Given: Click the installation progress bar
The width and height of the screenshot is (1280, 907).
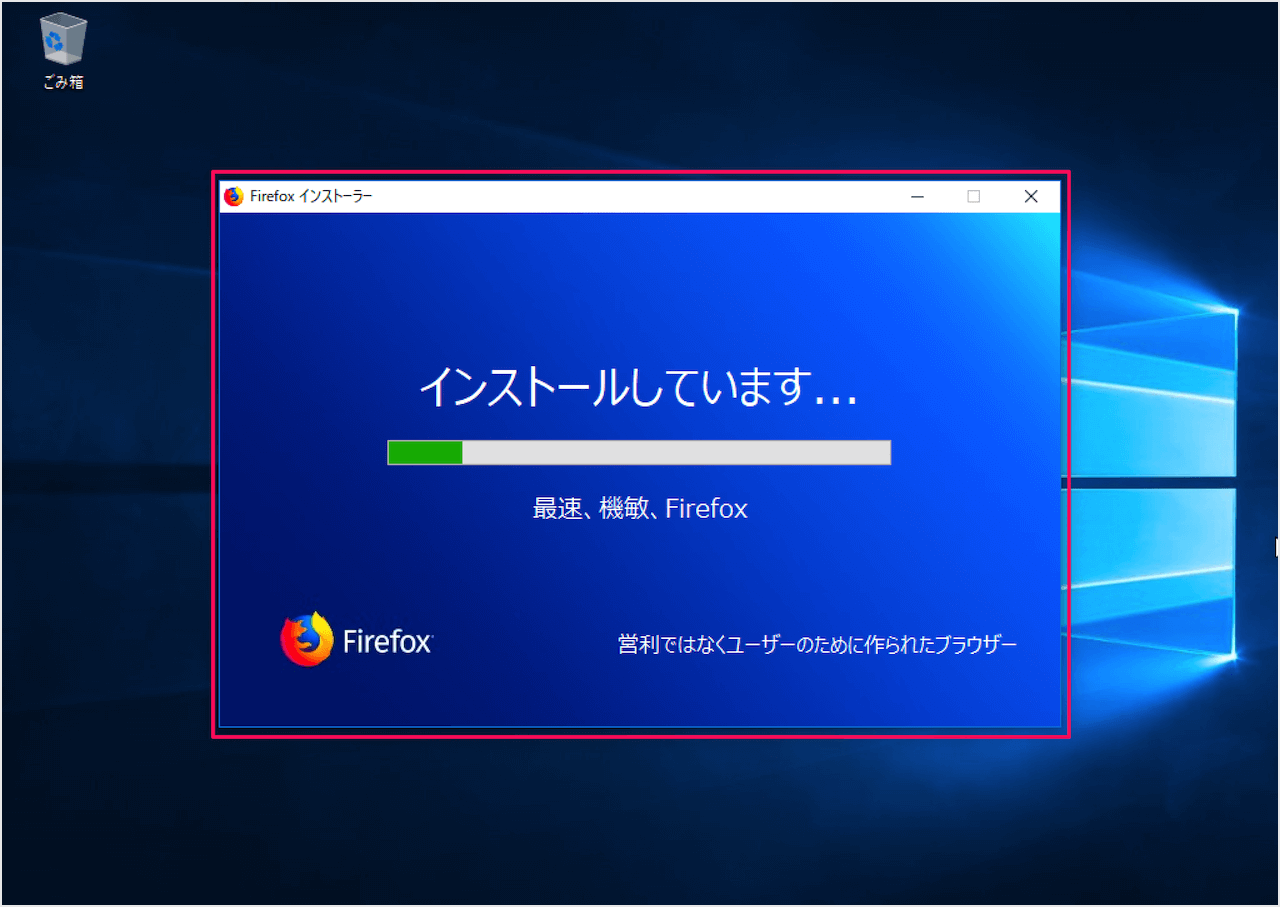Looking at the screenshot, I should tap(639, 452).
